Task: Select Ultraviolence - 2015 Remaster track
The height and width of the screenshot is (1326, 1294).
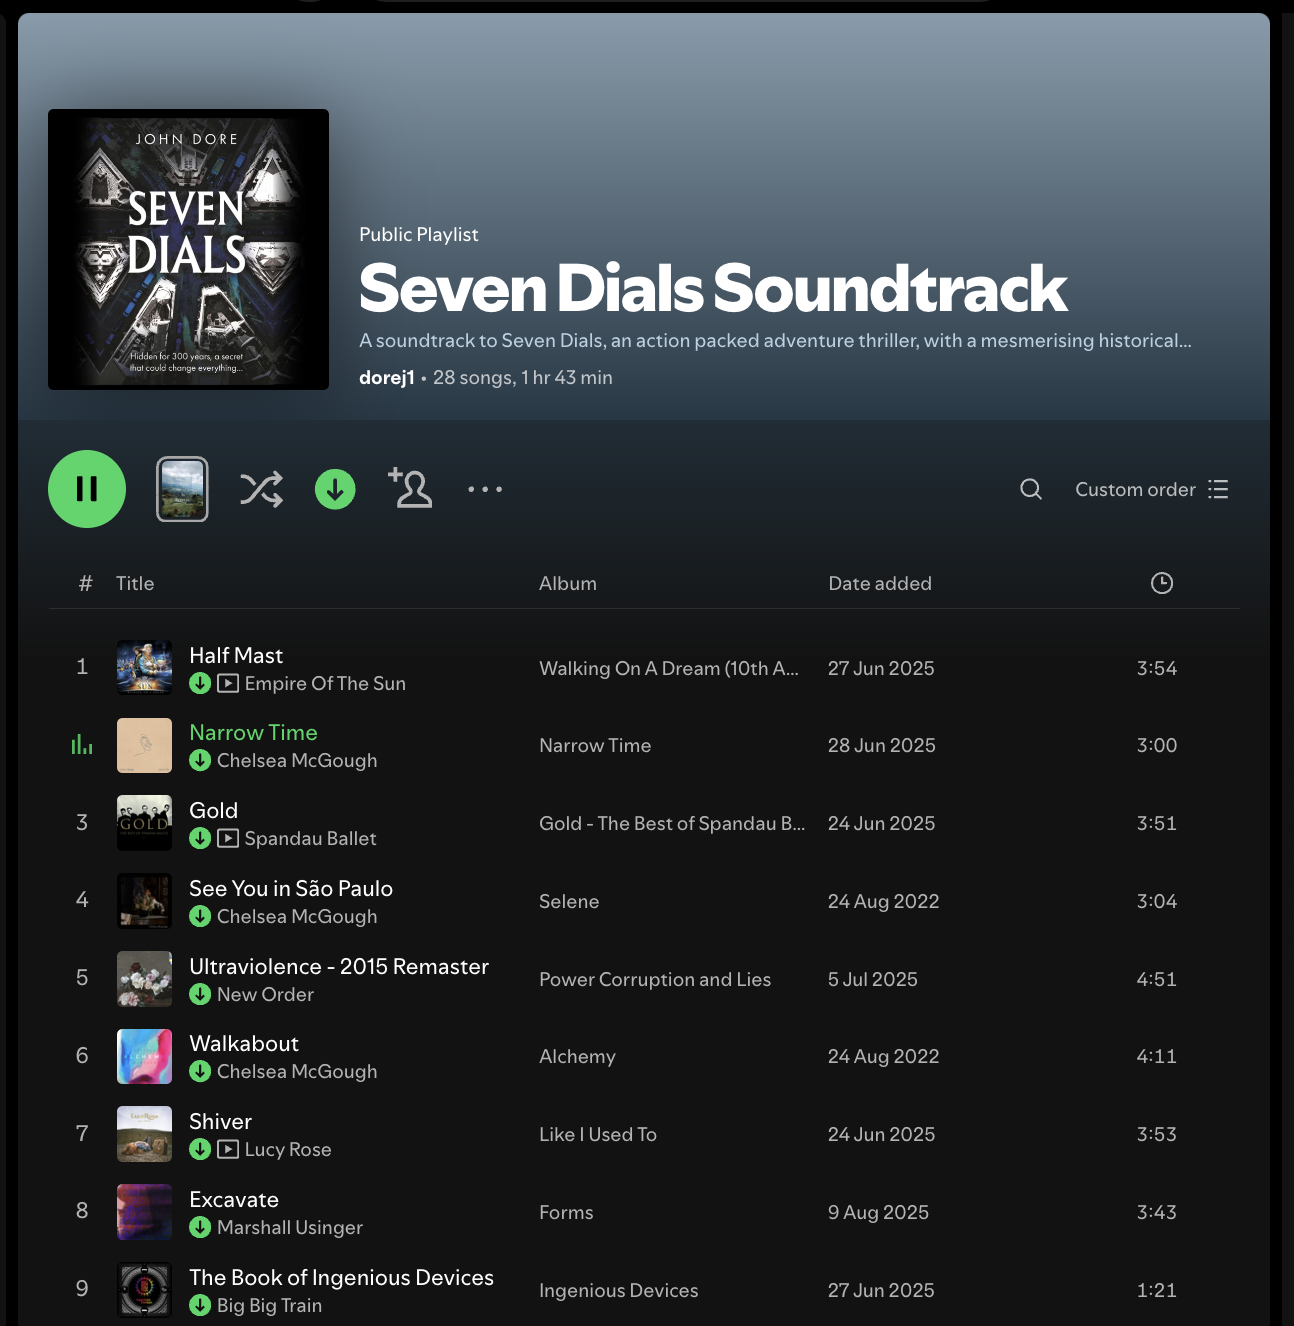Action: (339, 966)
